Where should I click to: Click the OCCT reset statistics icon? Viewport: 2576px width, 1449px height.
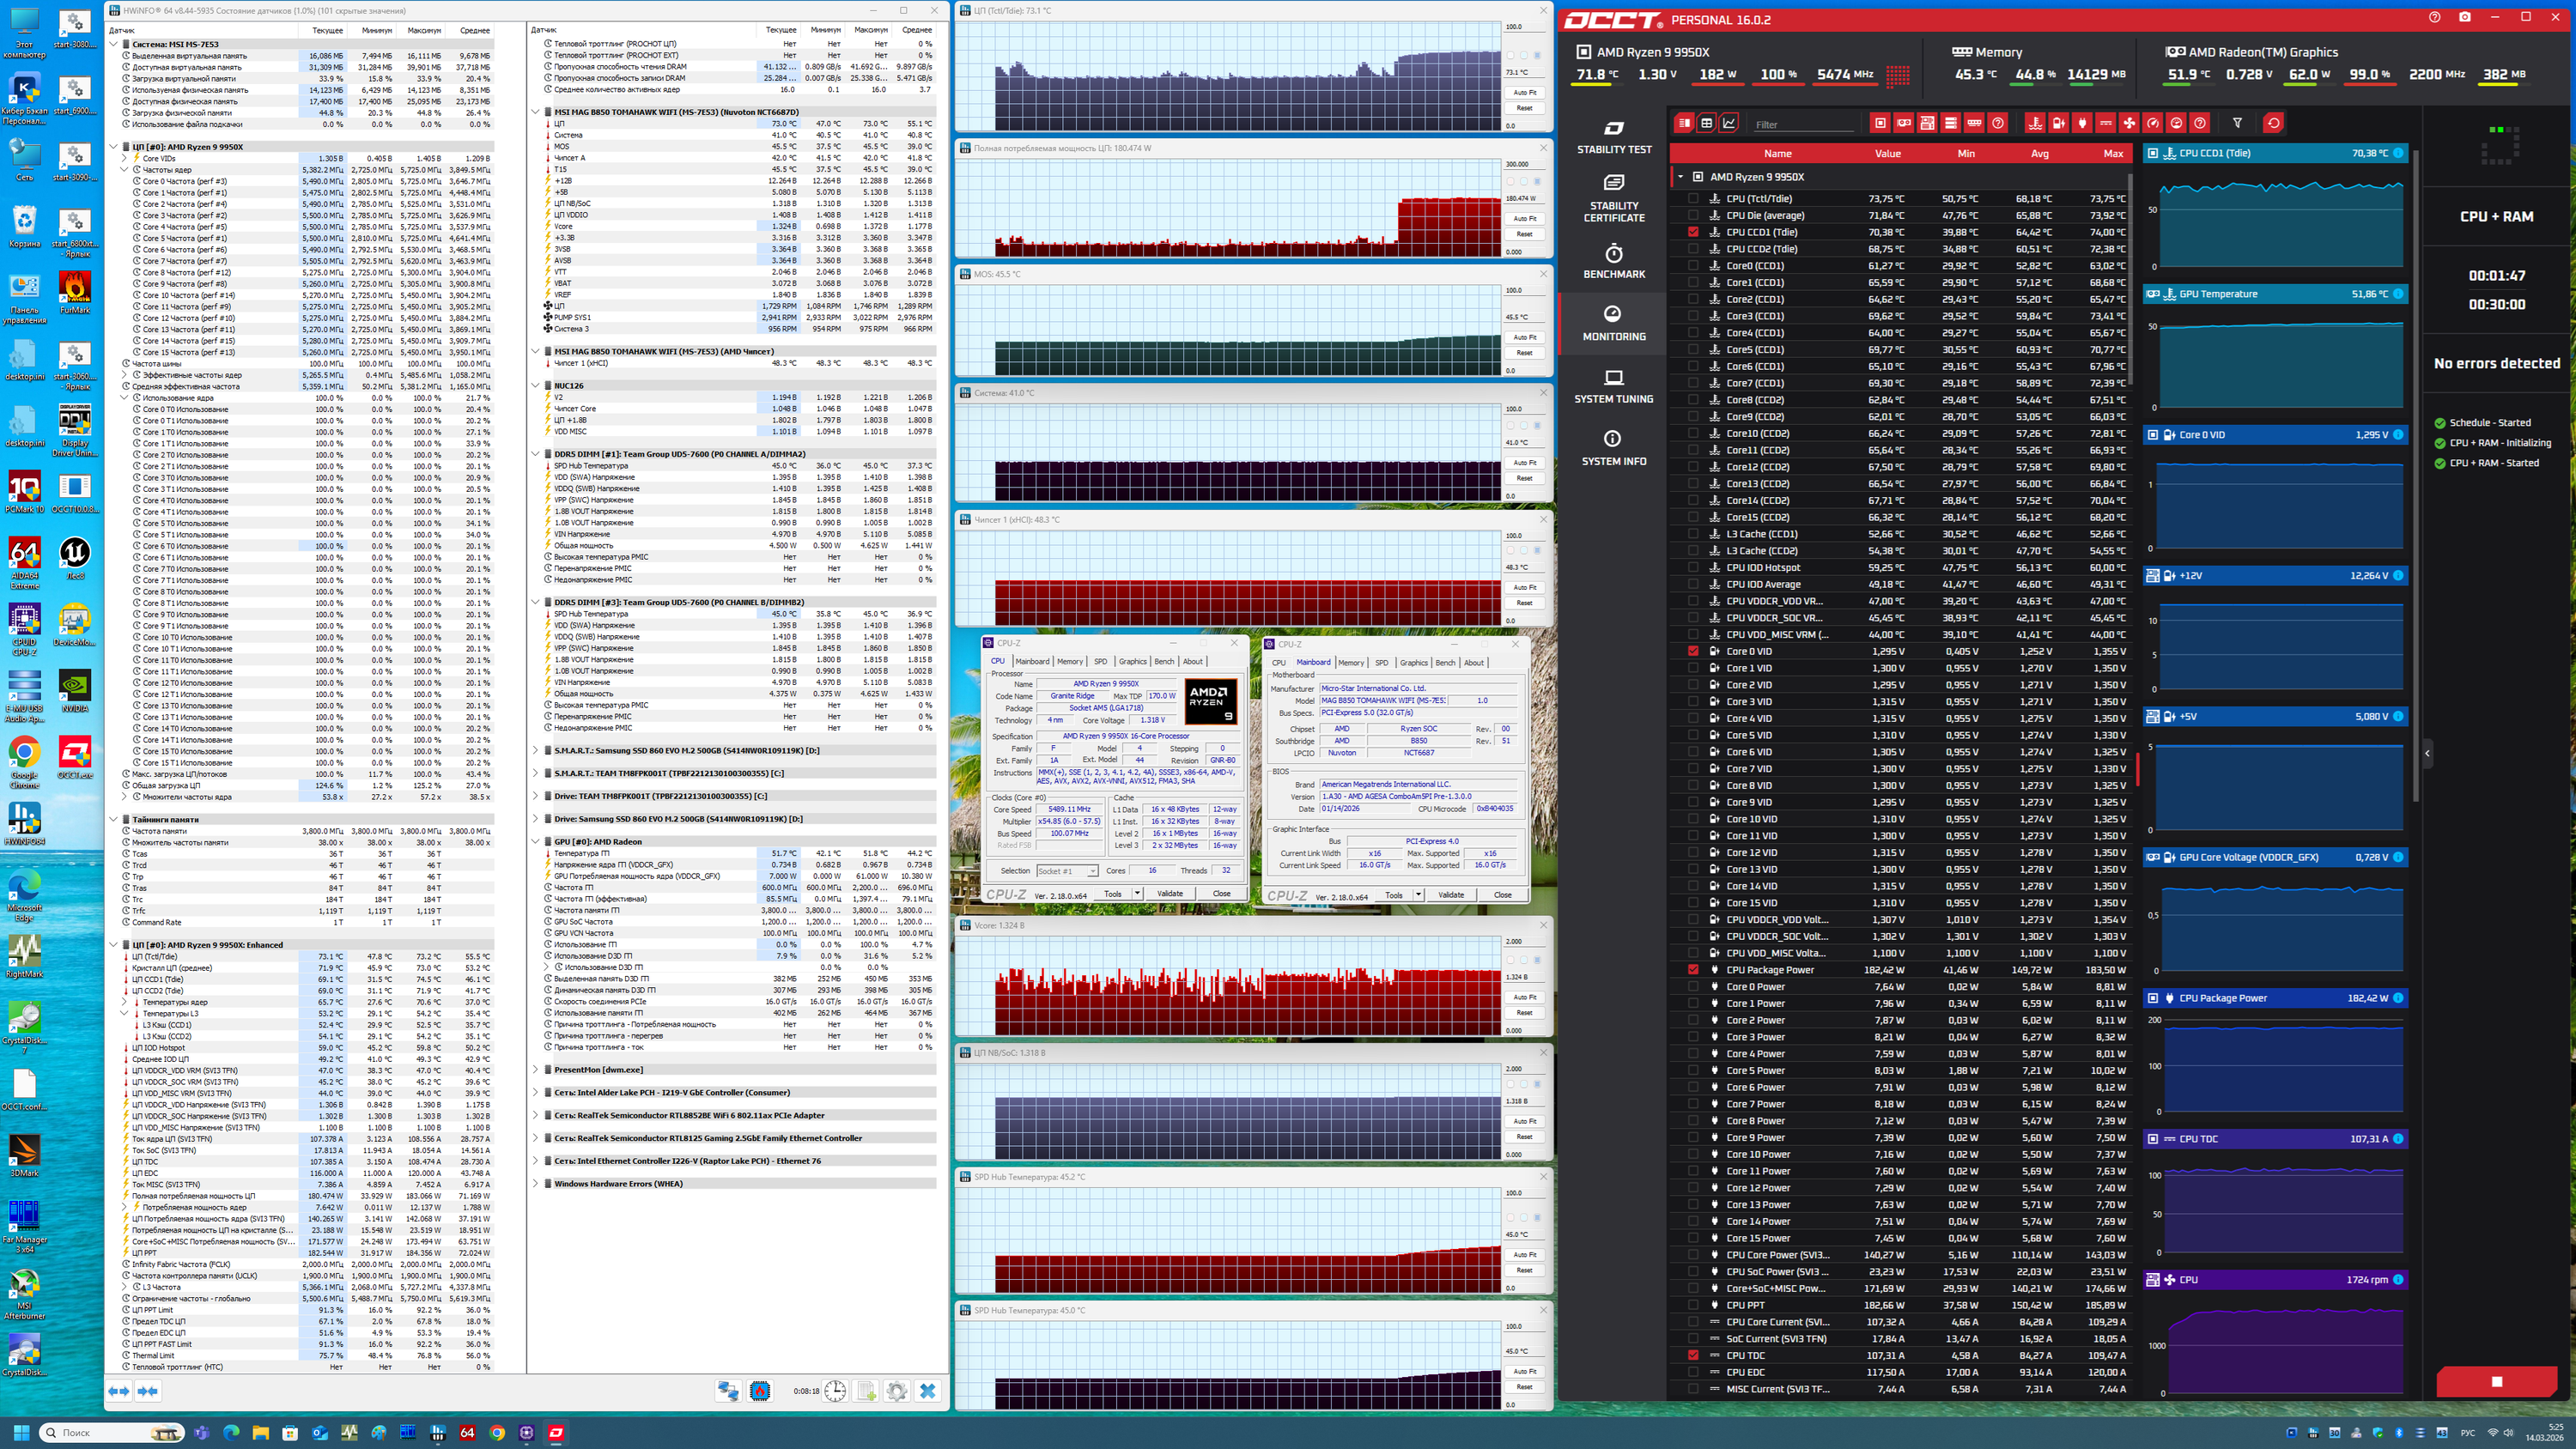point(2273,123)
